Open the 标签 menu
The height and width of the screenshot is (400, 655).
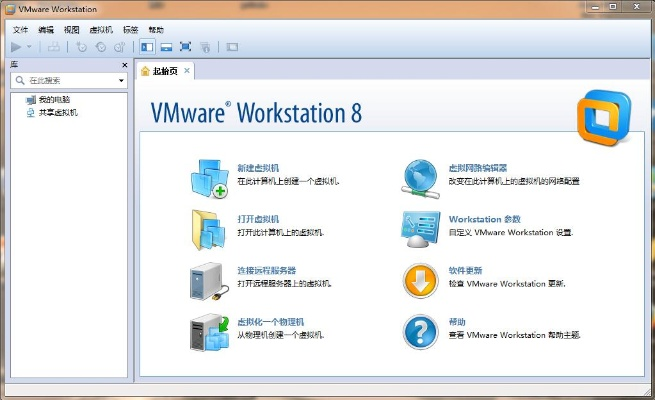coord(130,30)
